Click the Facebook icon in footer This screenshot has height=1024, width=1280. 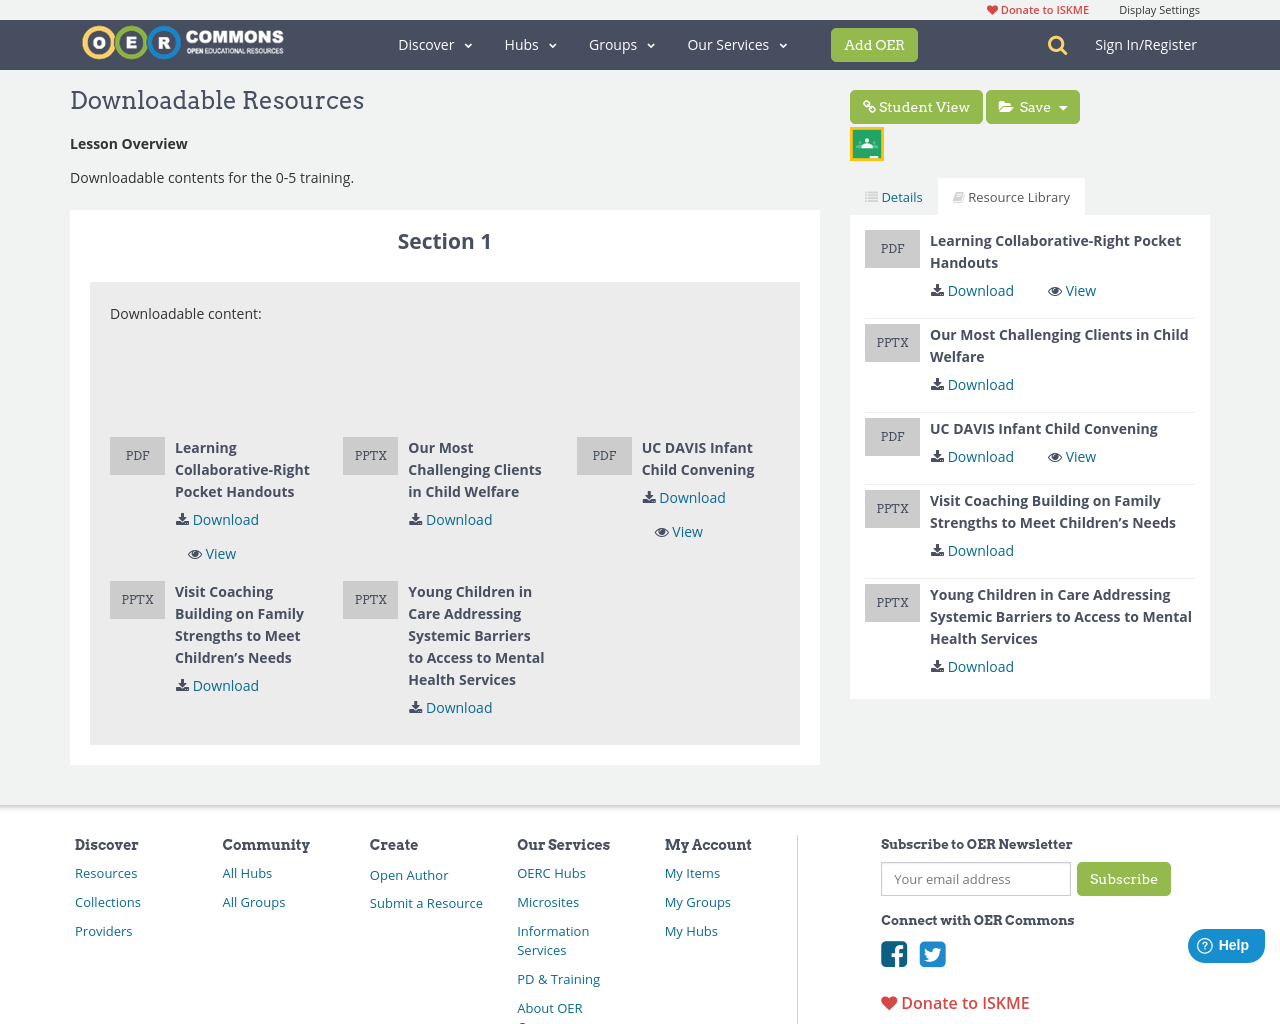tap(893, 954)
